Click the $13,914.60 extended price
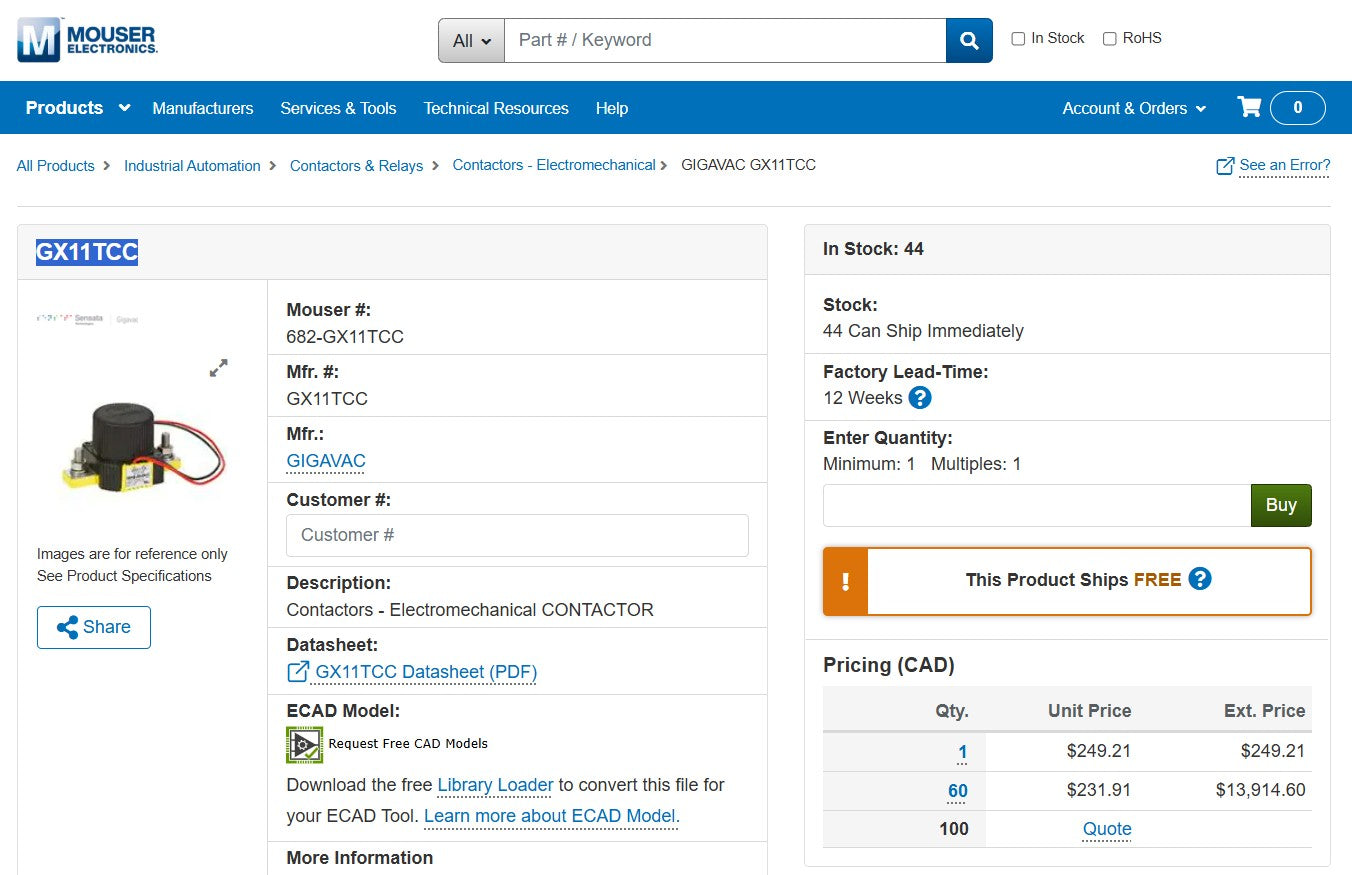This screenshot has height=875, width=1352. click(1261, 790)
